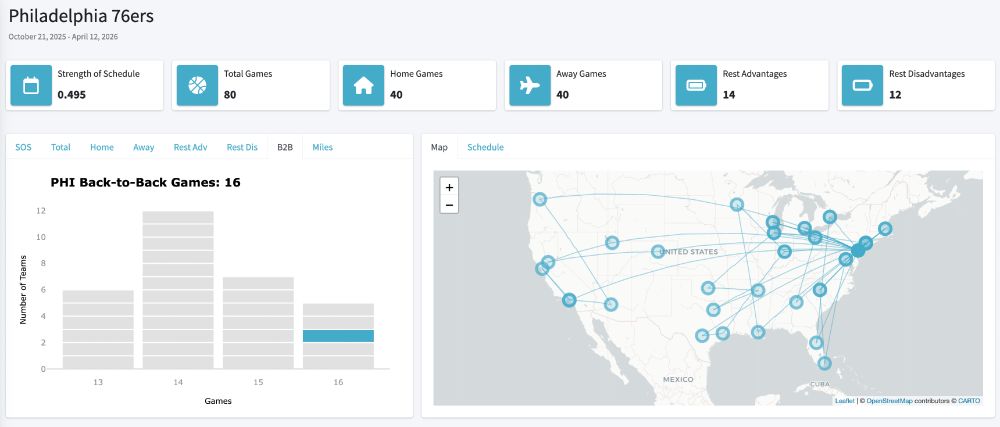The width and height of the screenshot is (1000, 427).
Task: Click the Denver marker left of UNITED STATES label
Action: pos(658,251)
